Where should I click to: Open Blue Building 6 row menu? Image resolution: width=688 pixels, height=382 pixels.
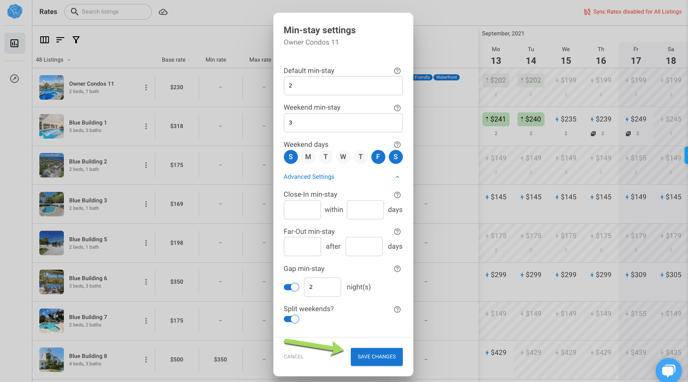click(x=146, y=282)
